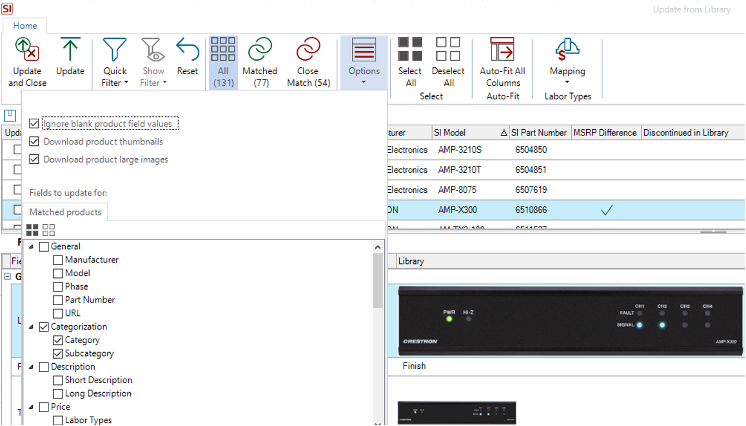Open the Options button menu
The height and width of the screenshot is (426, 746).
point(363,62)
